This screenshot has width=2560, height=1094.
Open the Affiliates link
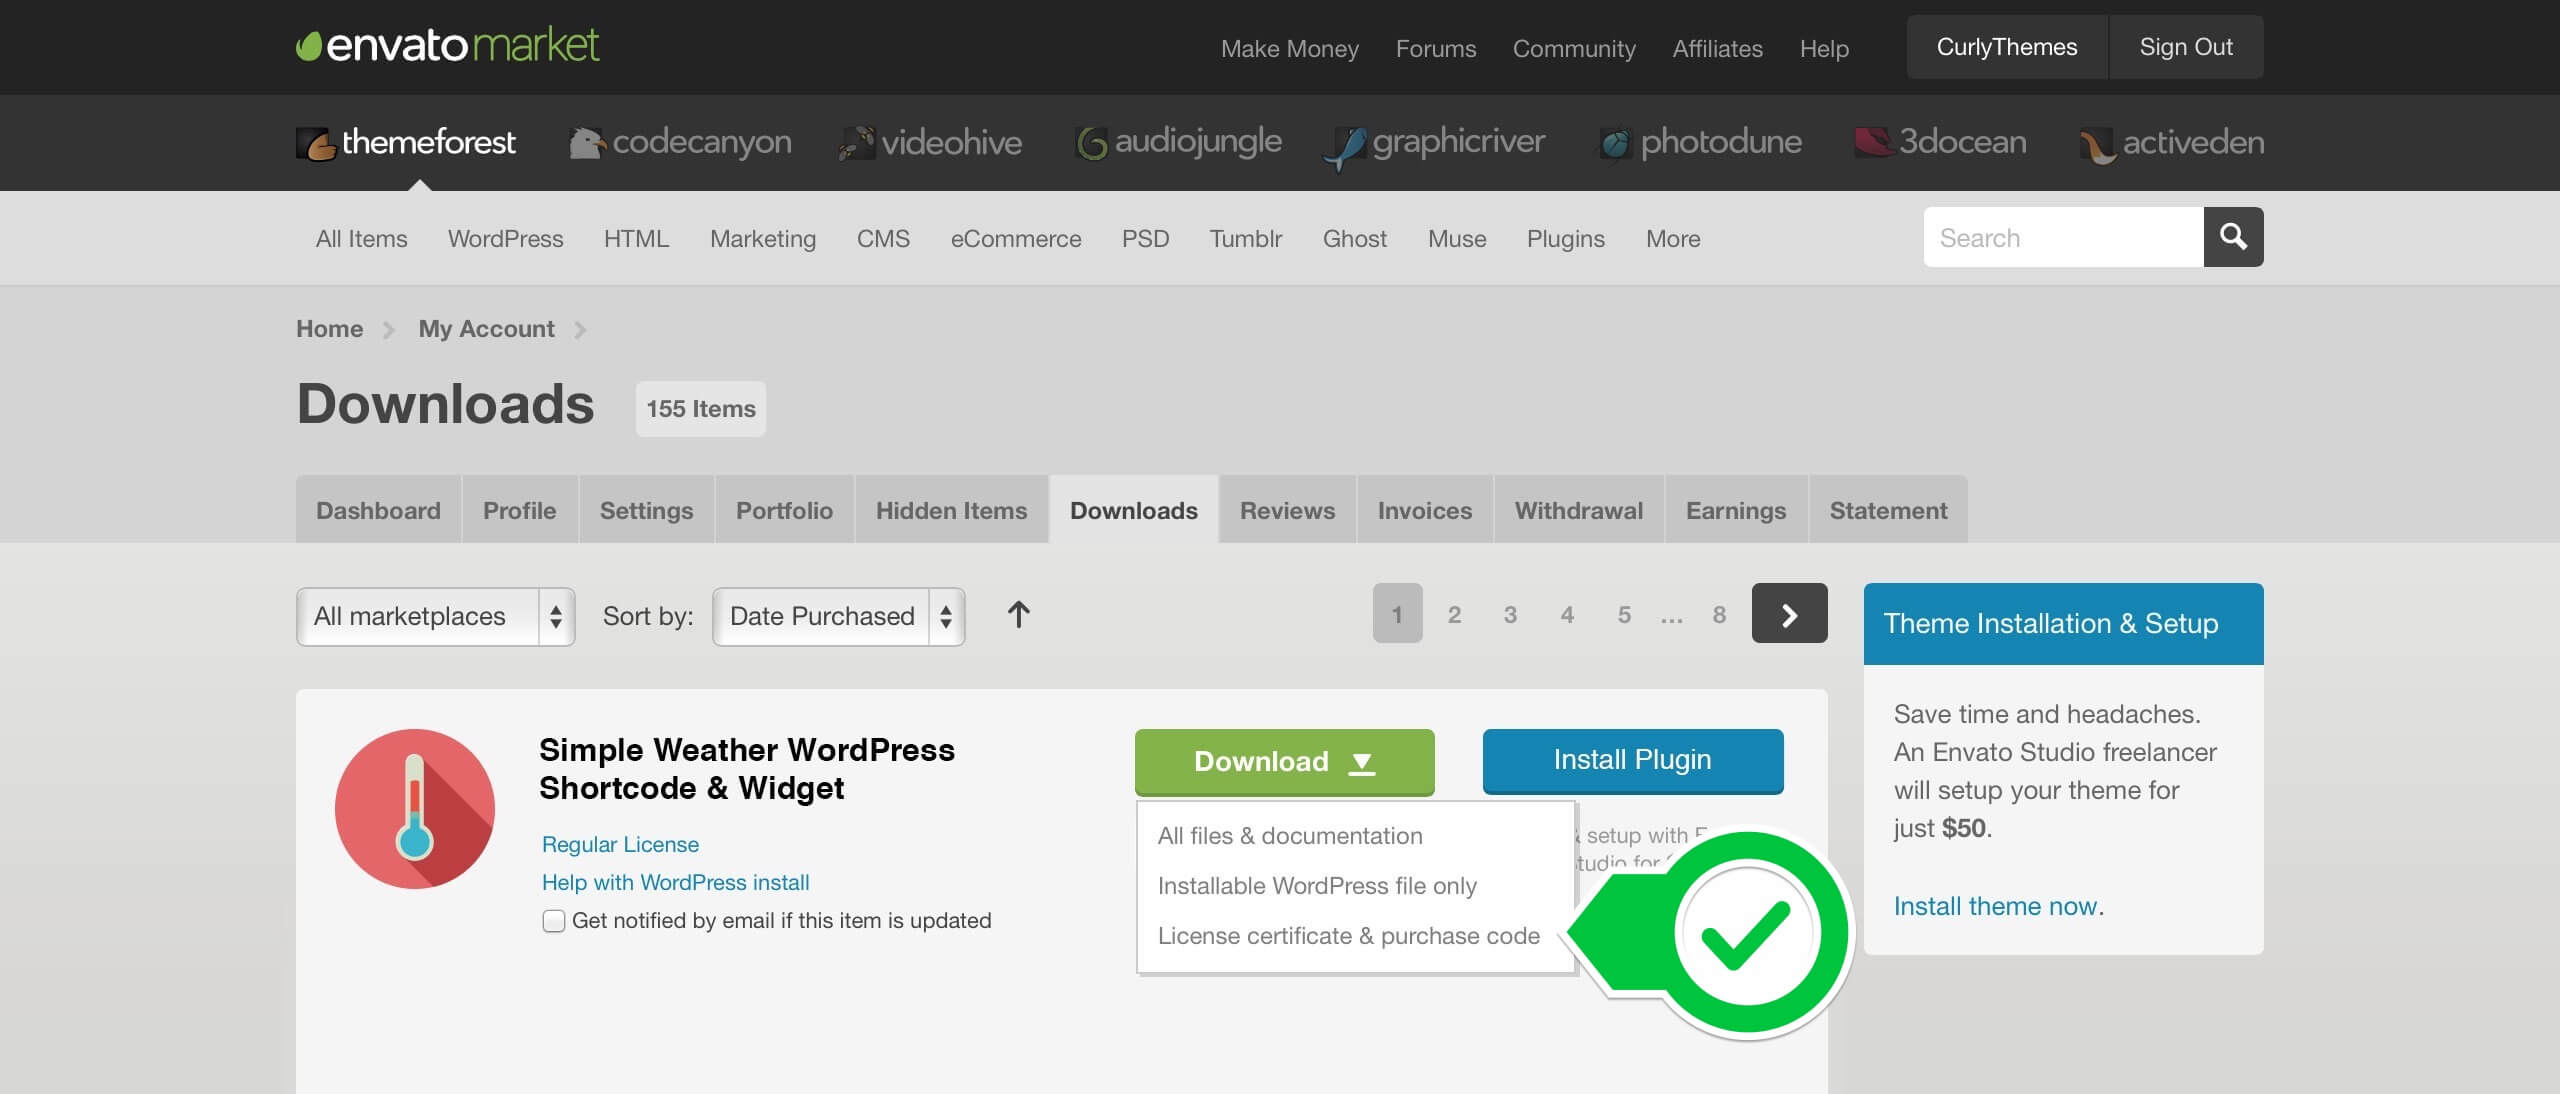1717,49
